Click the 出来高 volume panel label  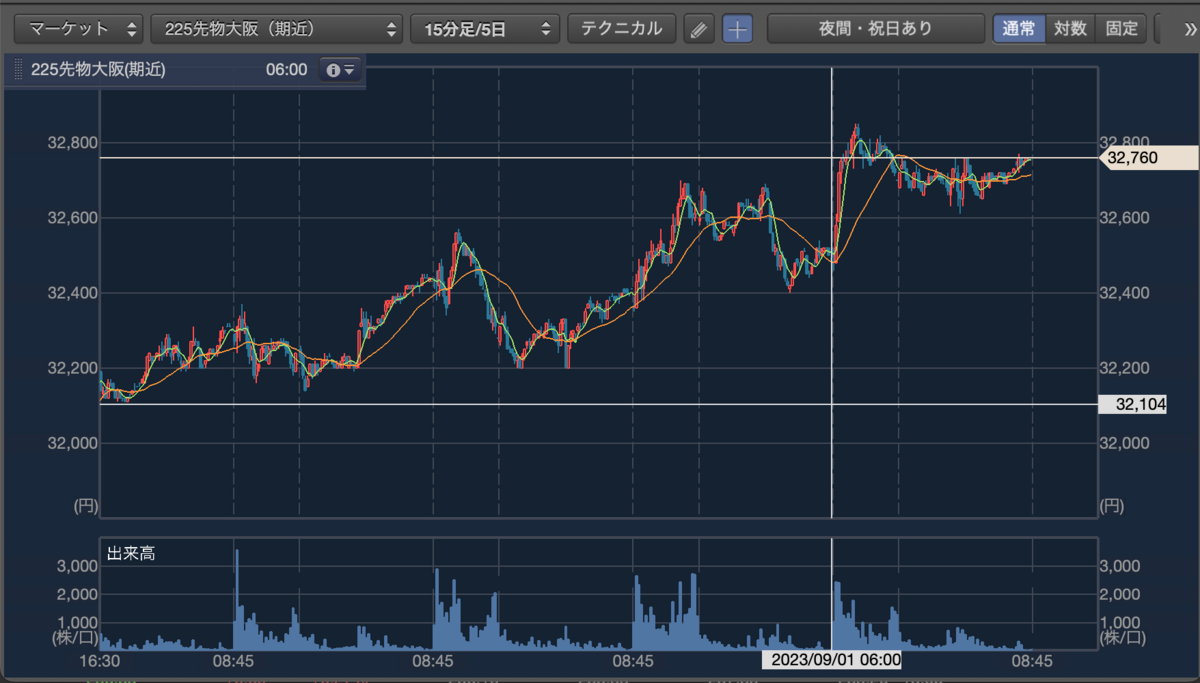(131, 553)
